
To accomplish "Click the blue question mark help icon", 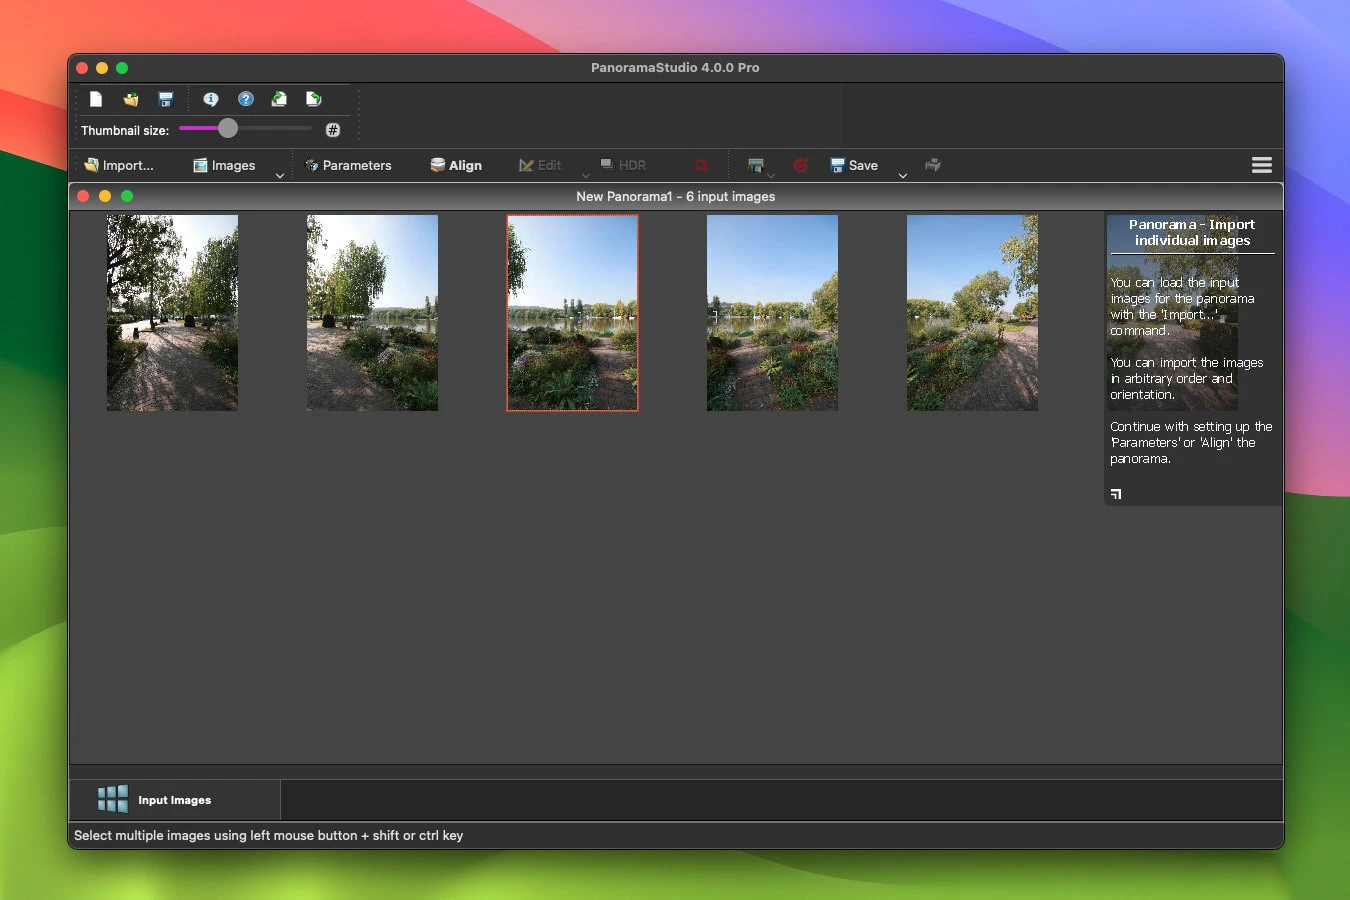I will [246, 99].
